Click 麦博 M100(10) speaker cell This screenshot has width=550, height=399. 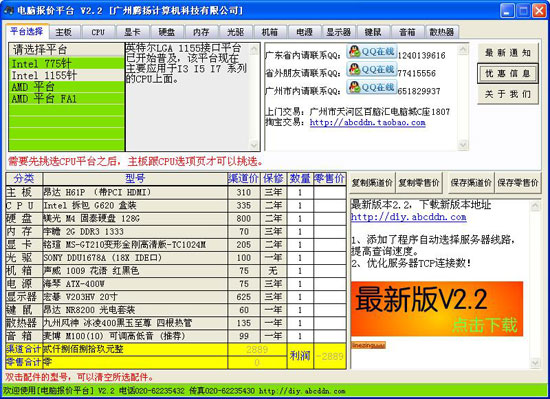[x=135, y=336]
